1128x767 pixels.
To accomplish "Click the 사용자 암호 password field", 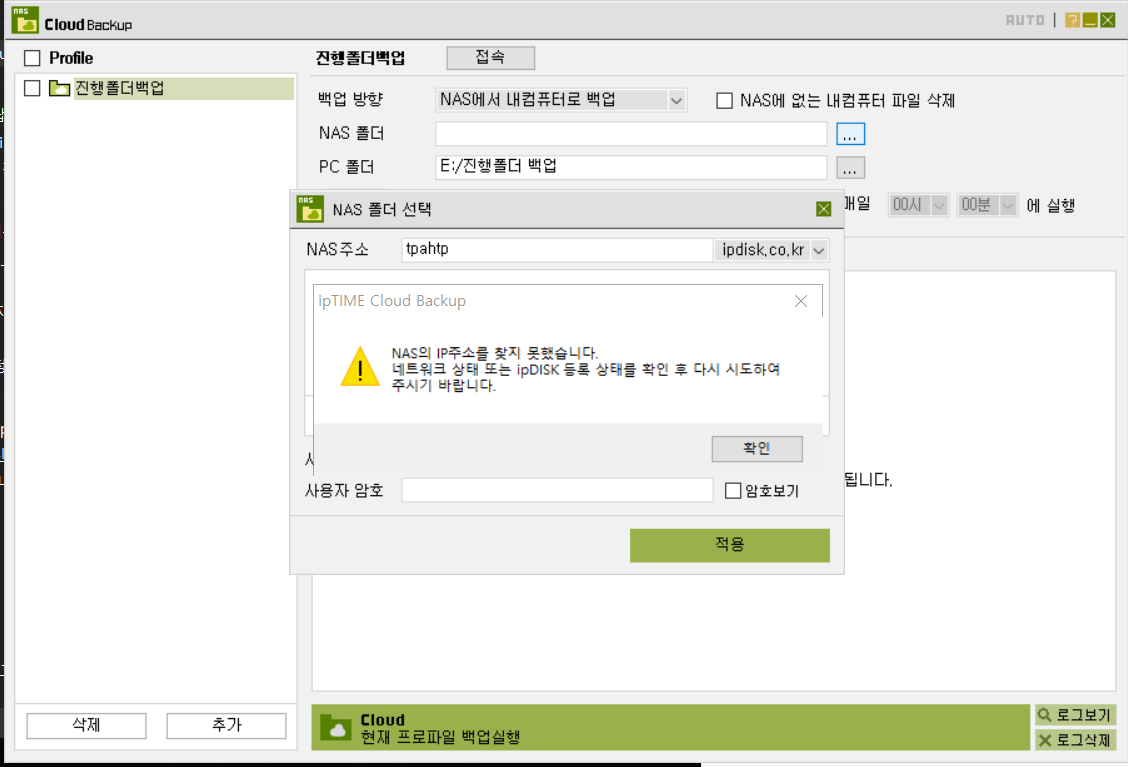I will click(x=557, y=490).
